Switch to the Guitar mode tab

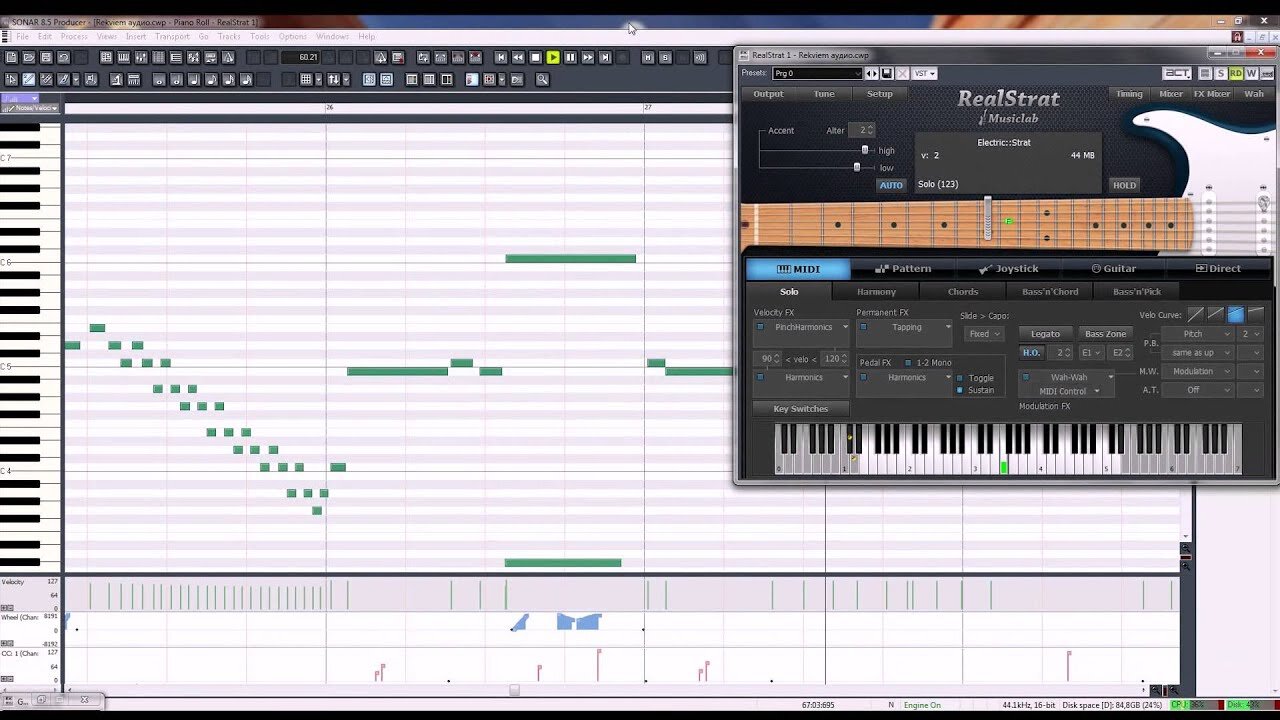click(x=1113, y=269)
